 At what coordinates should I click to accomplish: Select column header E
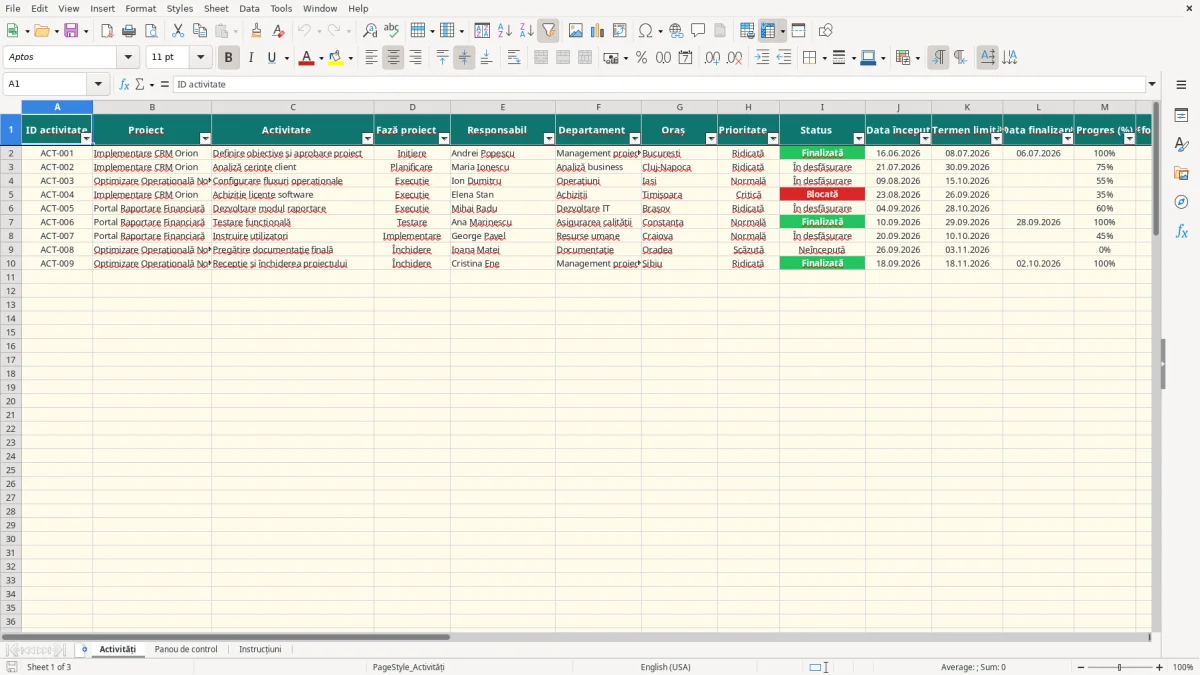(x=503, y=107)
